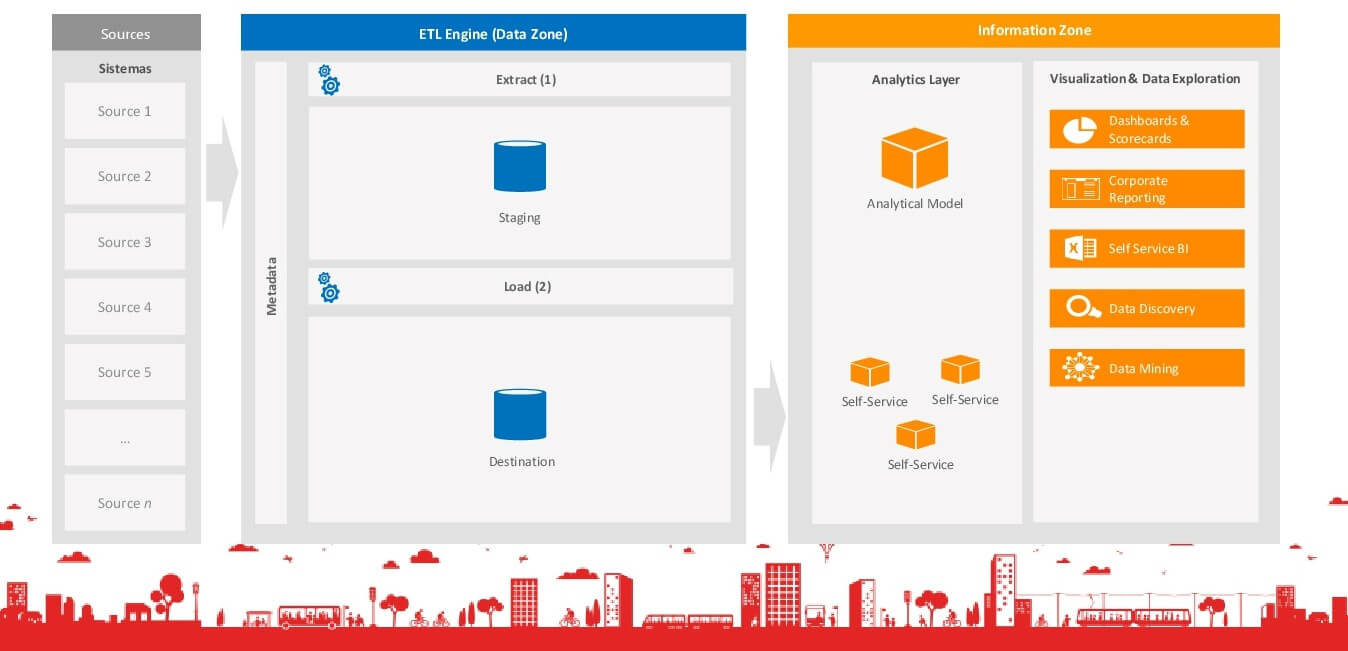The height and width of the screenshot is (651, 1348).
Task: Click the magnifier icon on Data Discovery
Action: tap(1081, 309)
